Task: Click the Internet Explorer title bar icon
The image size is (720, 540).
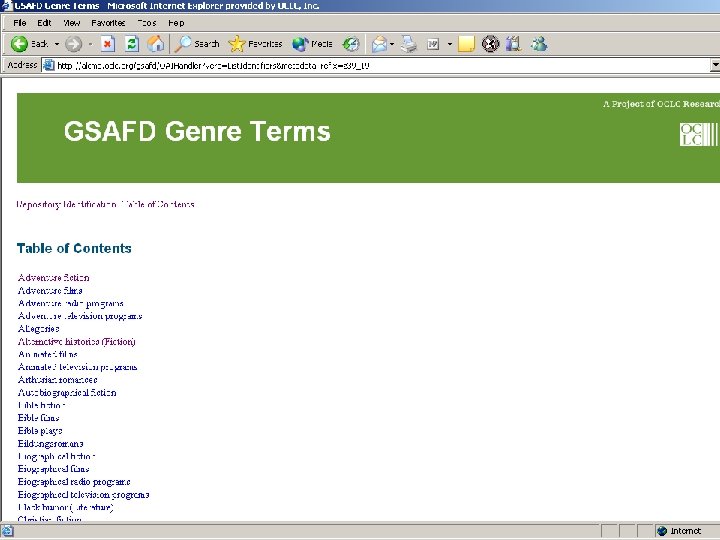Action: pyautogui.click(x=6, y=6)
